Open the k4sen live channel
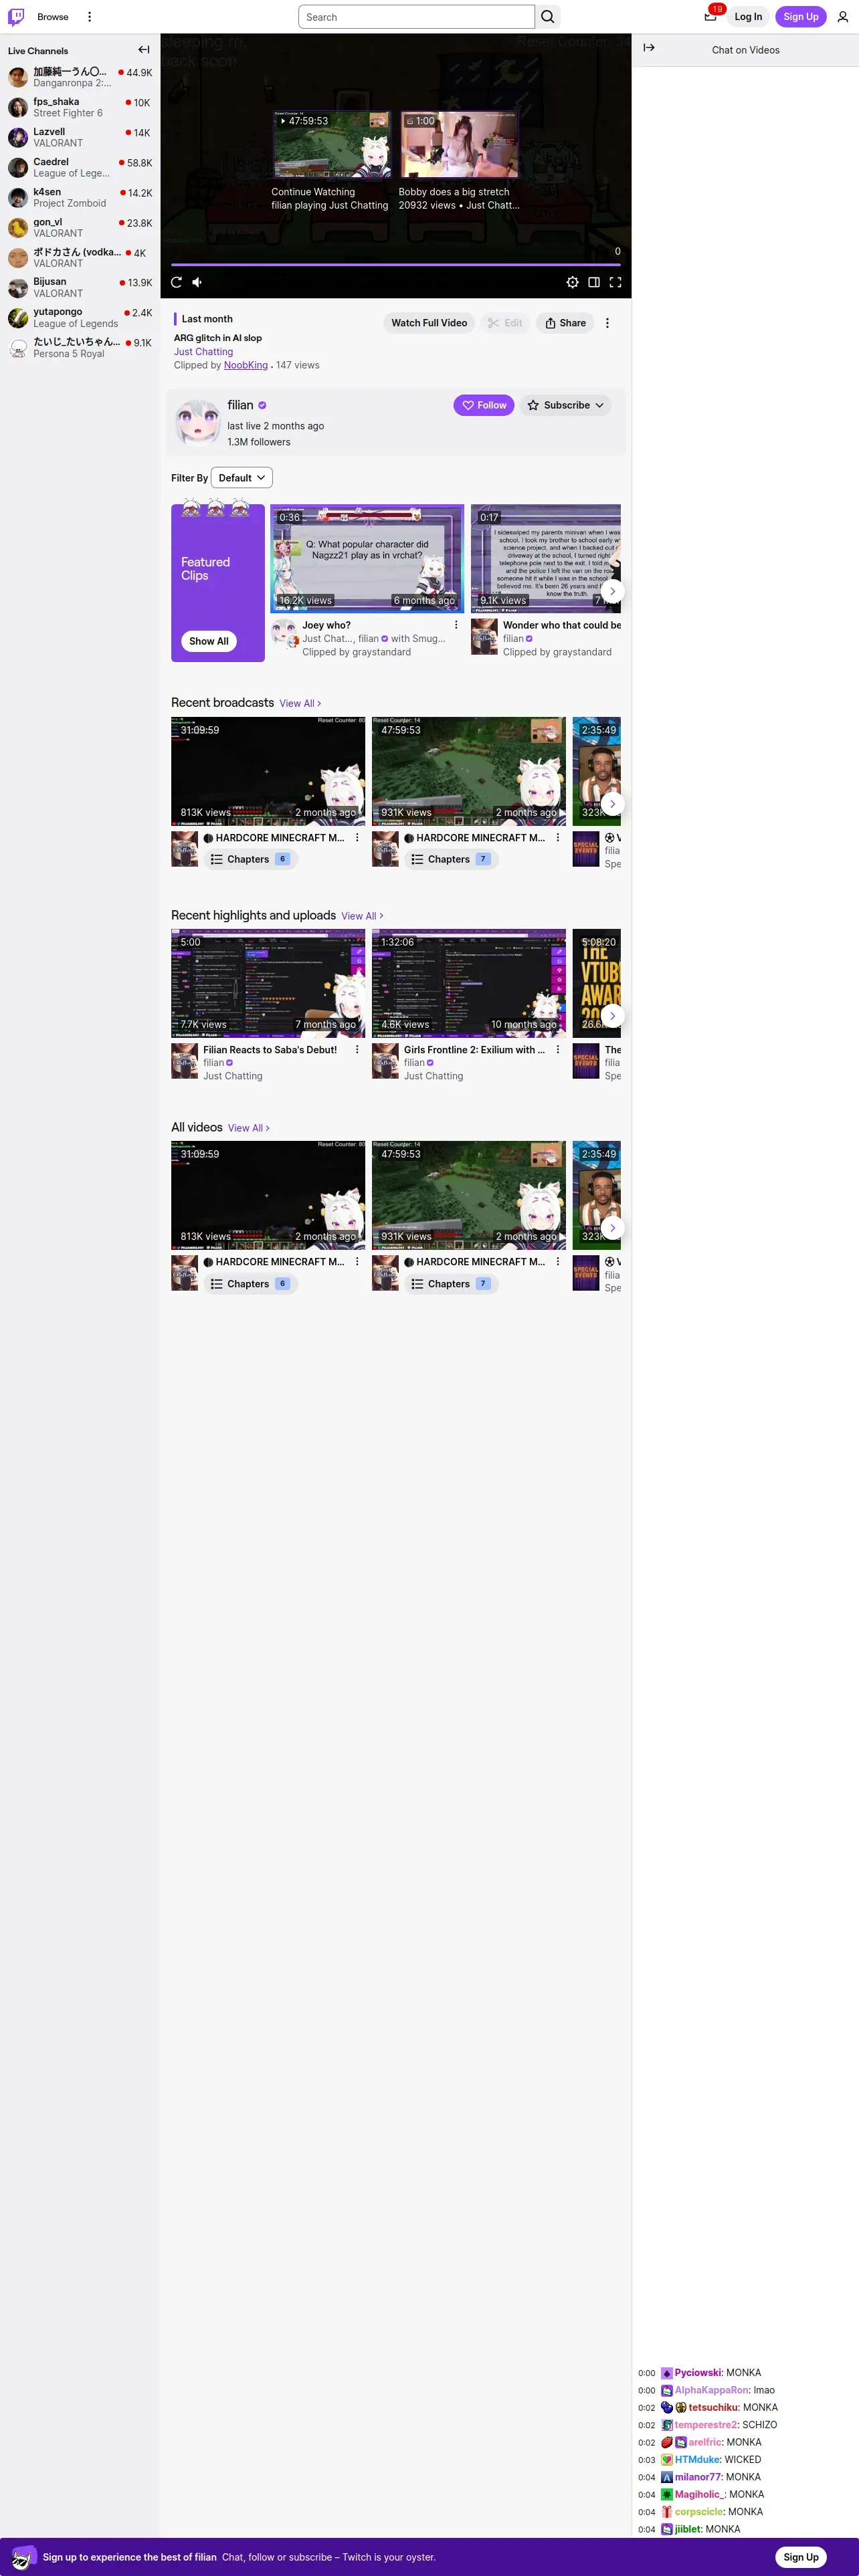This screenshot has width=859, height=2576. tap(80, 197)
